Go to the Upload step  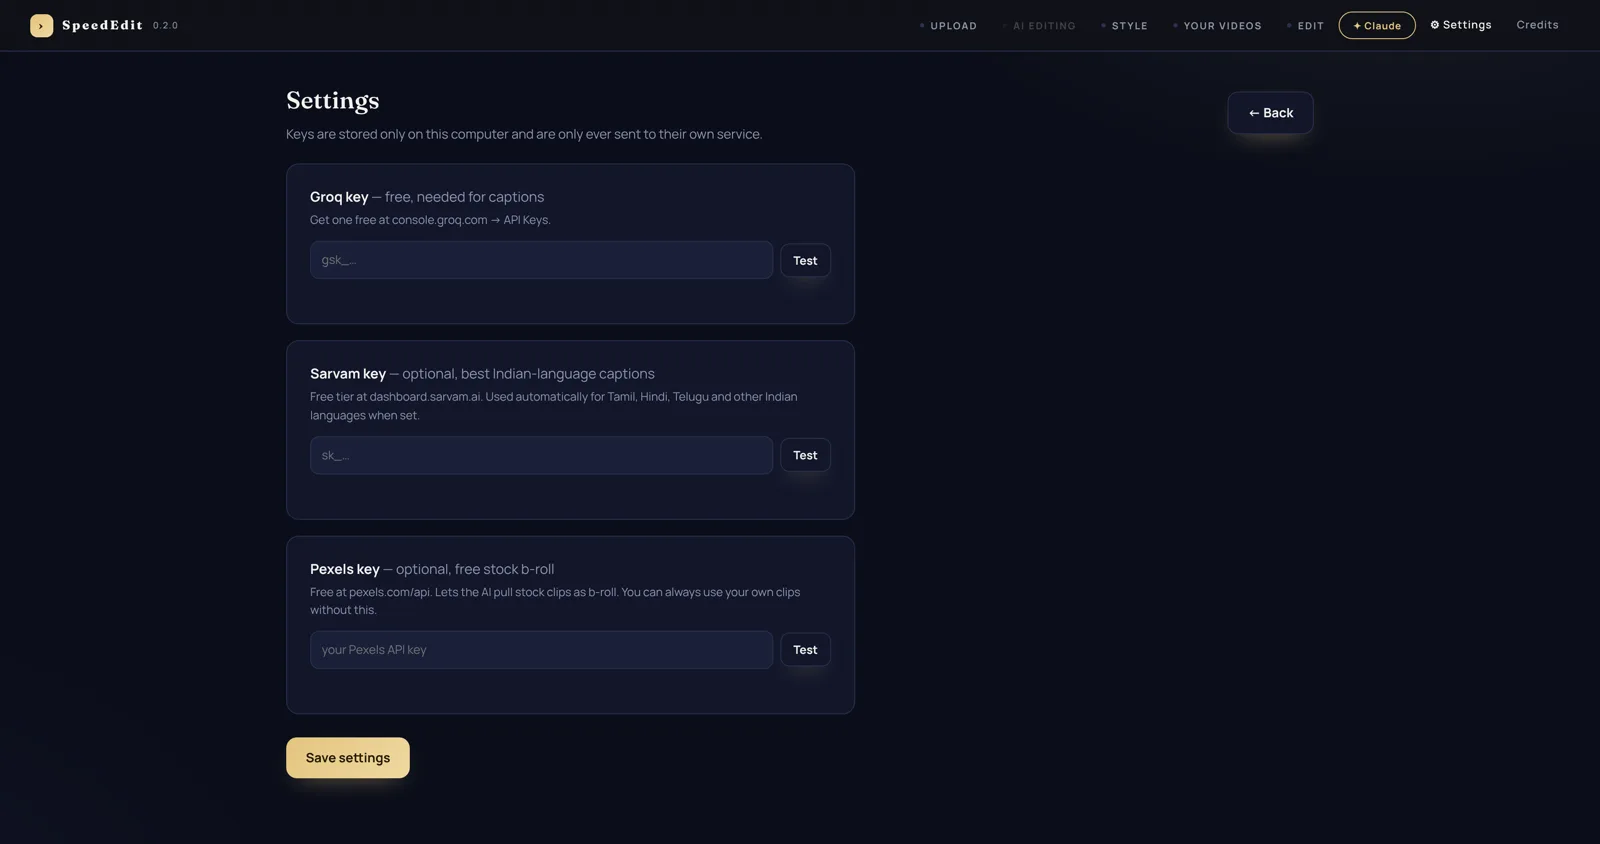click(x=948, y=26)
